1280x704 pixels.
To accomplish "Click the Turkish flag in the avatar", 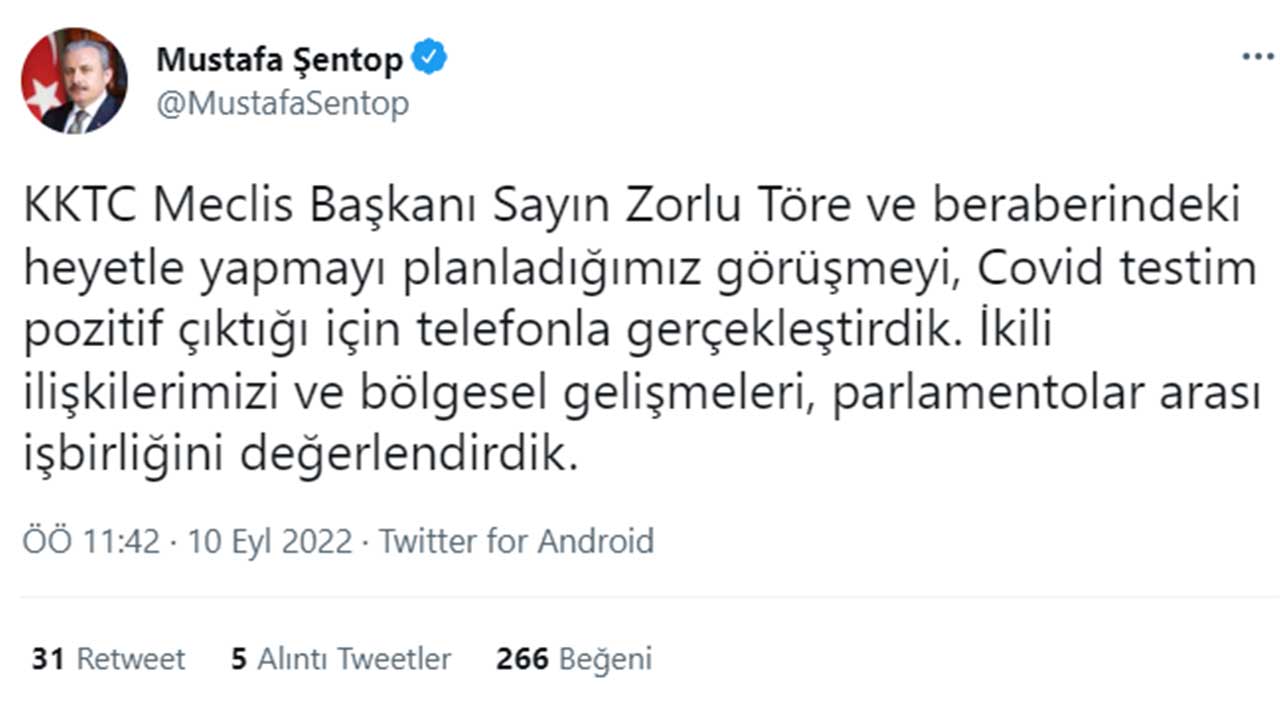I will pyautogui.click(x=40, y=86).
